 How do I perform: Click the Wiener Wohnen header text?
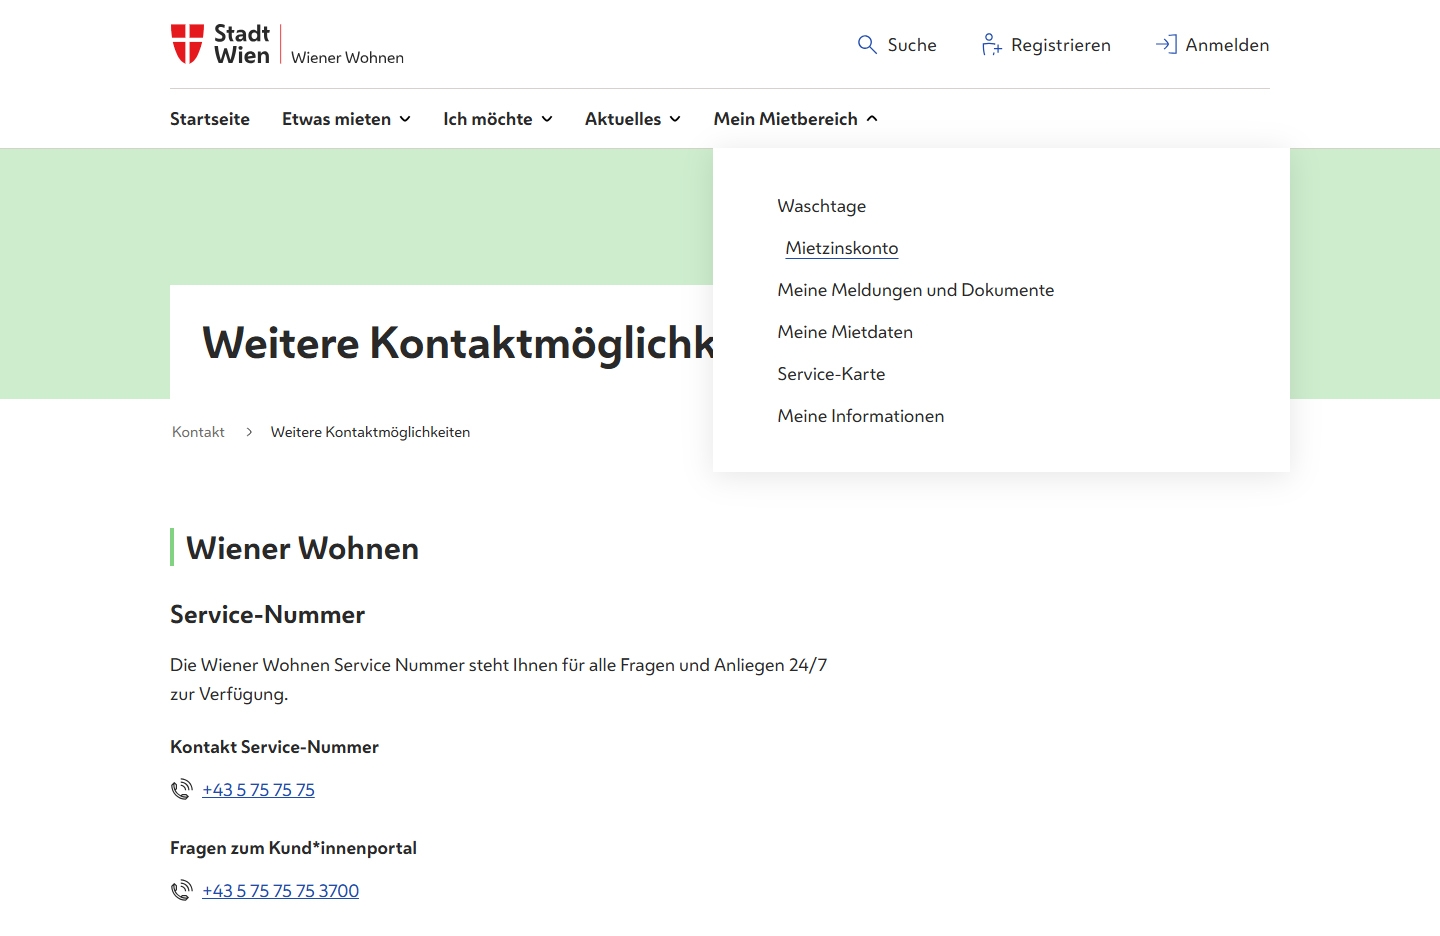(x=347, y=58)
